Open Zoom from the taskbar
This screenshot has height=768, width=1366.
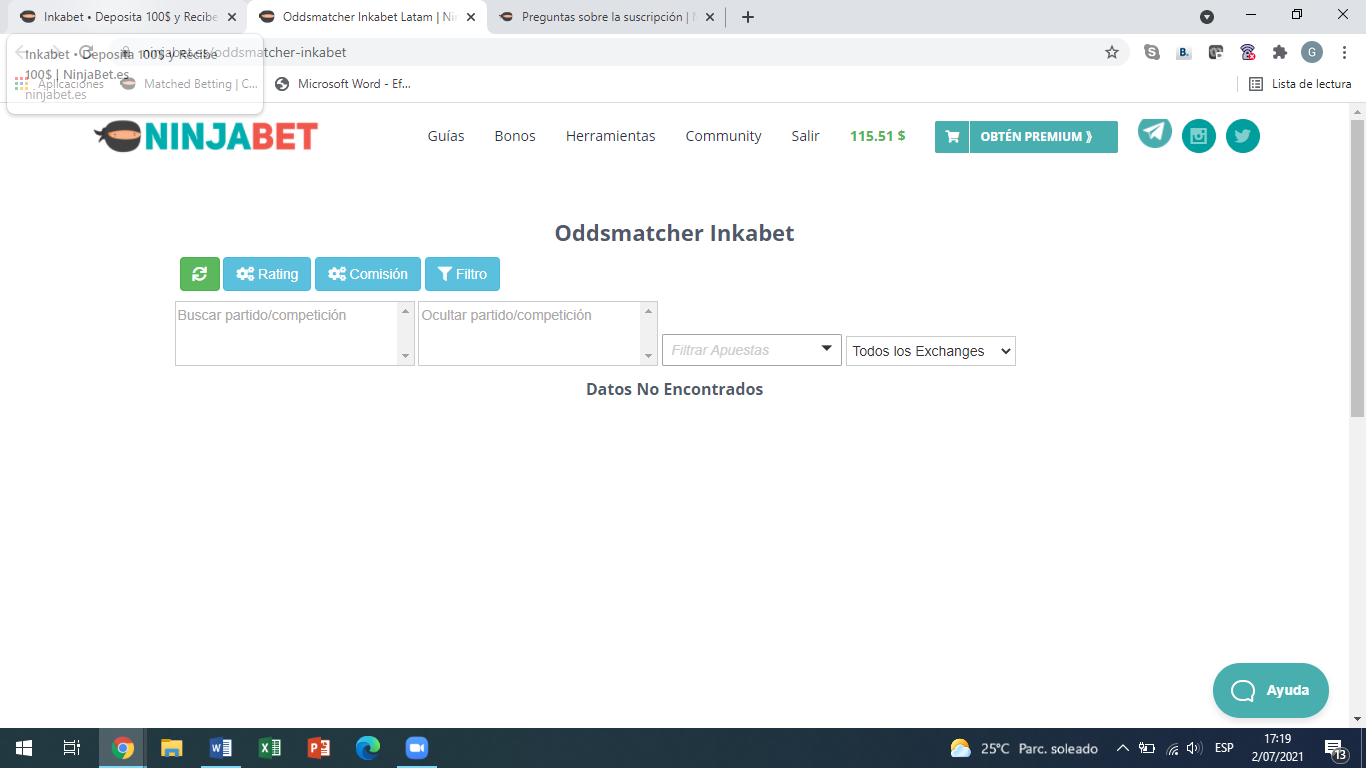[x=417, y=748]
